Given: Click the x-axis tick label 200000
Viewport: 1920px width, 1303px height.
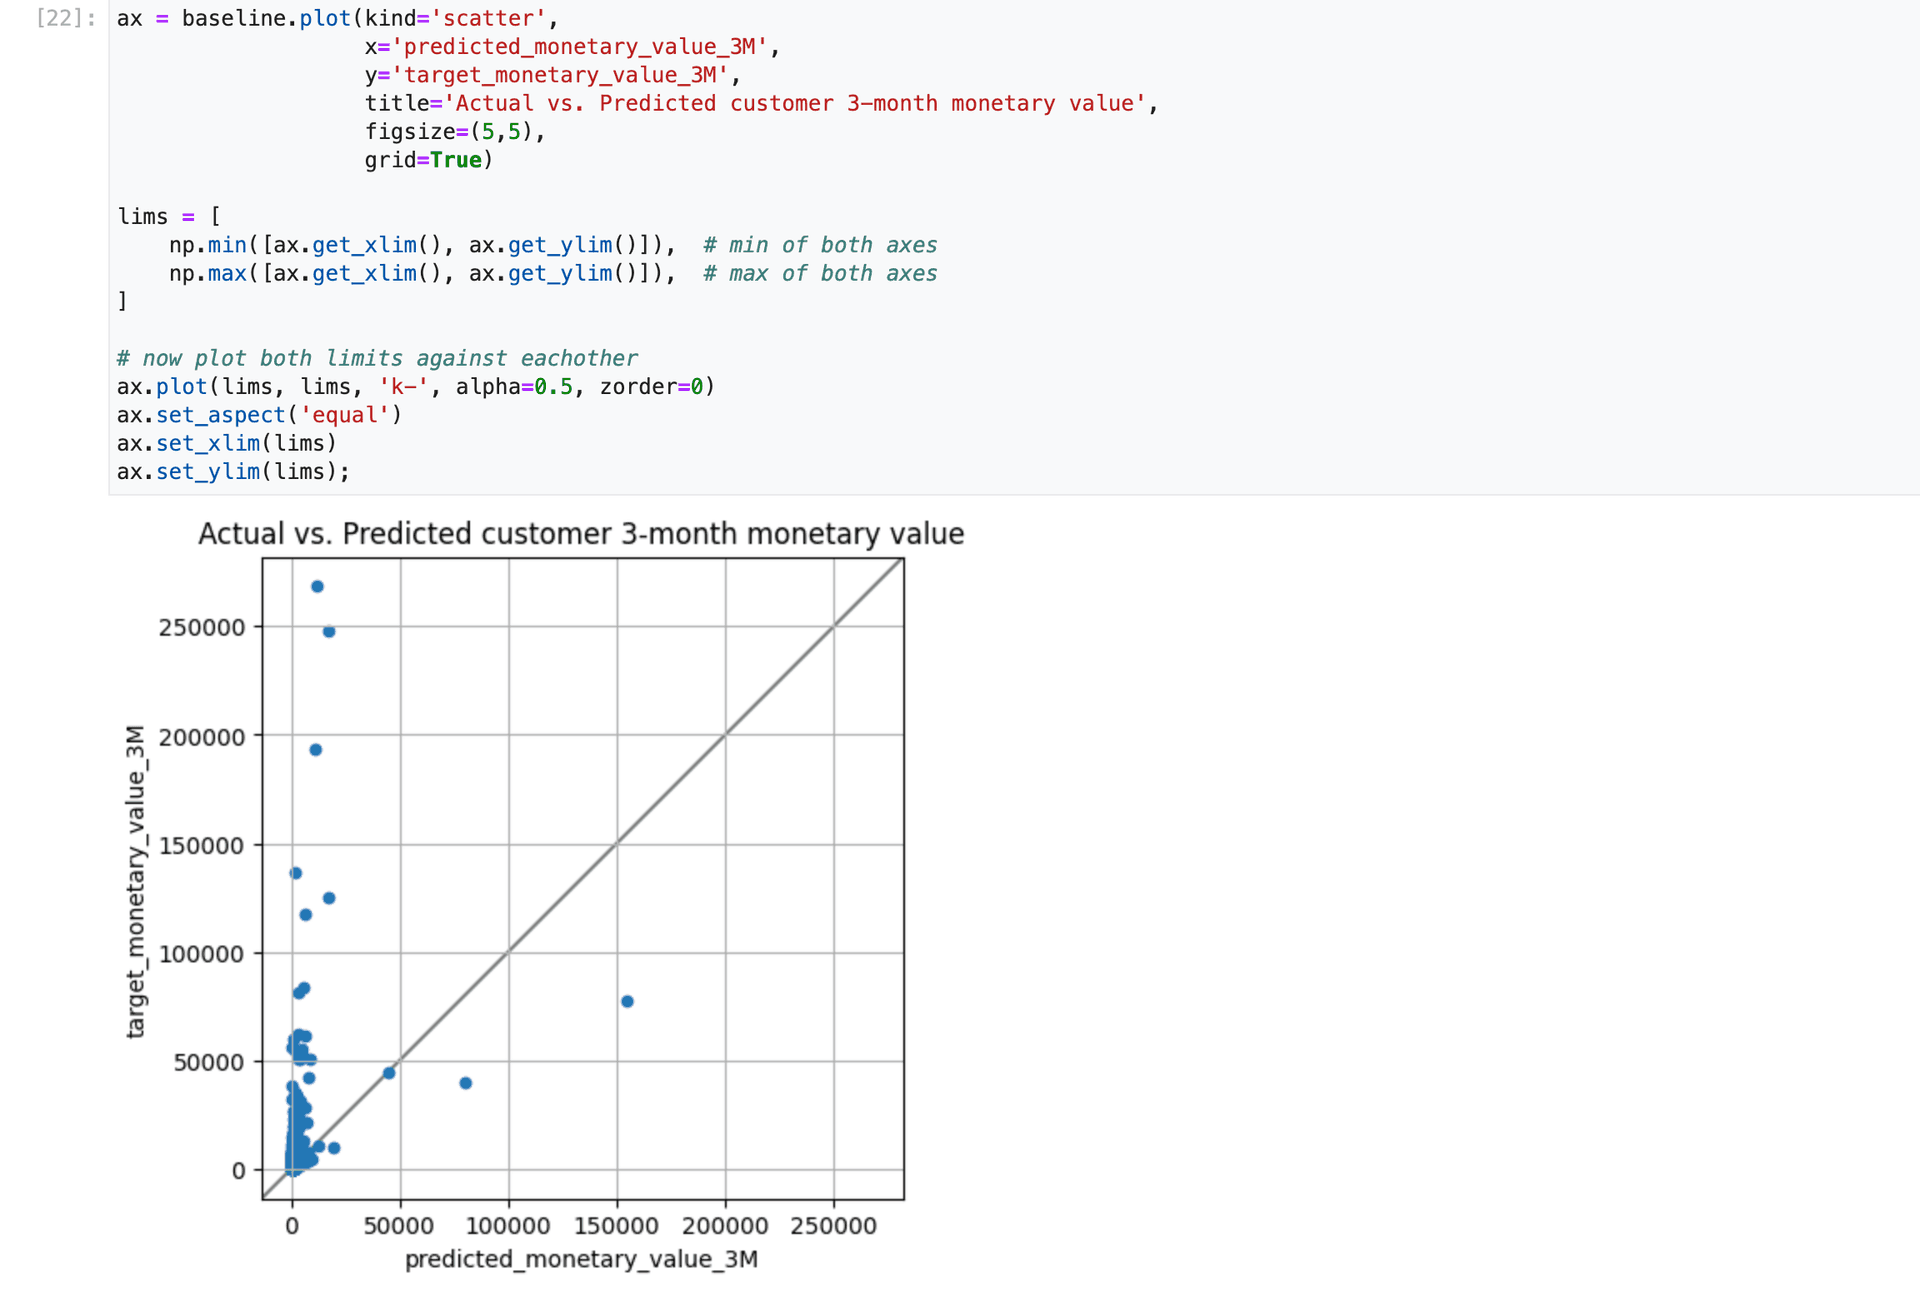Looking at the screenshot, I should (x=725, y=1226).
